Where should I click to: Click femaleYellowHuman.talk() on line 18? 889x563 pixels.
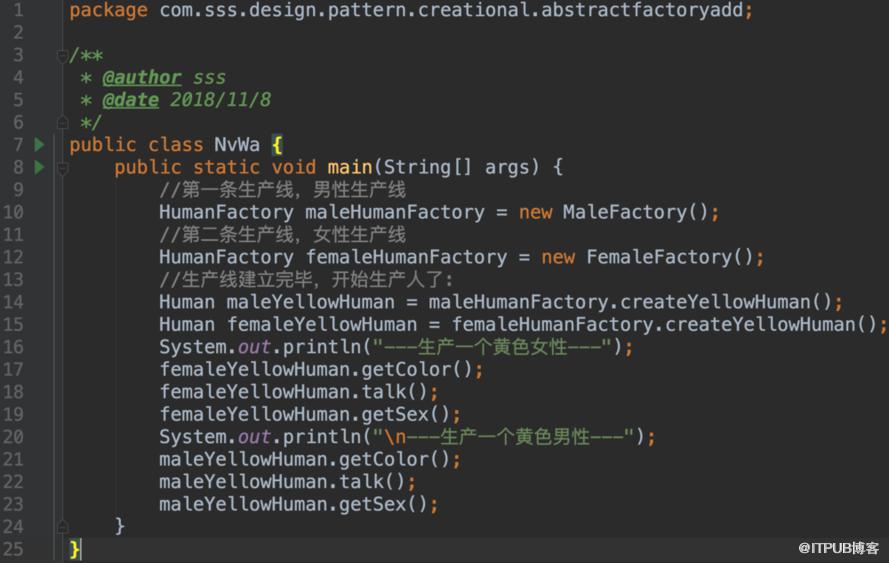coord(293,392)
